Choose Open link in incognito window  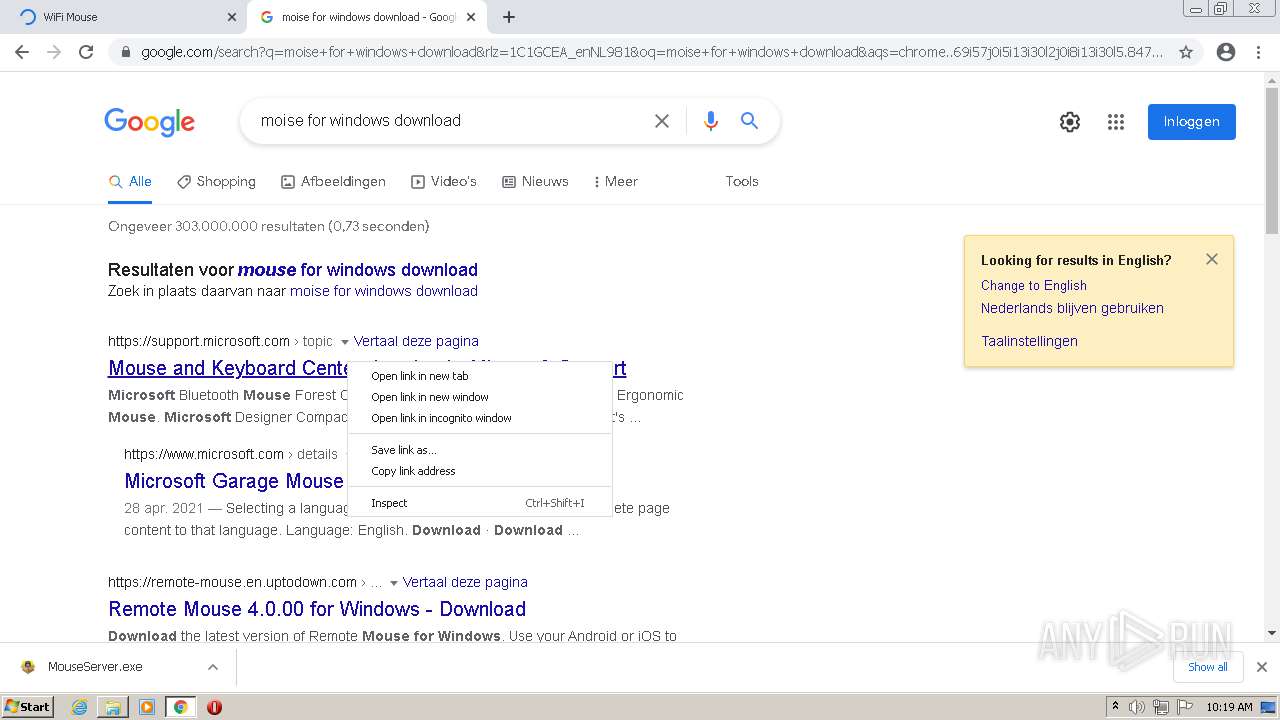[x=480, y=418]
